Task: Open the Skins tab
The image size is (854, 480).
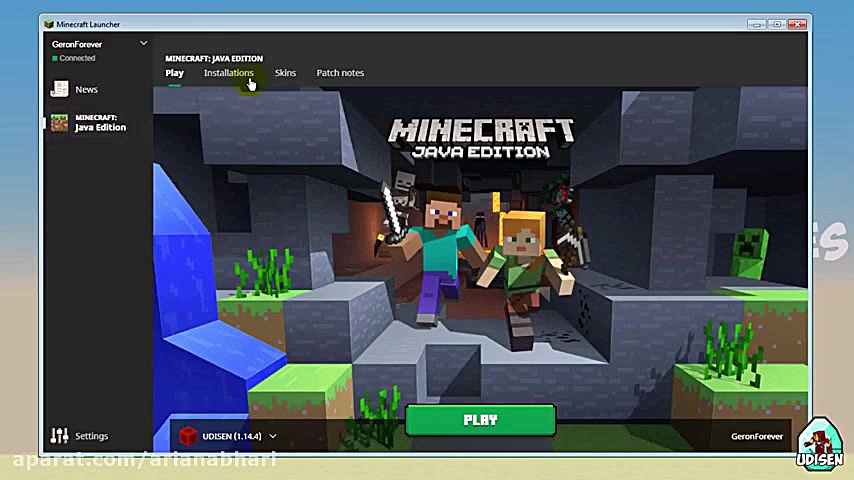Action: tap(285, 73)
